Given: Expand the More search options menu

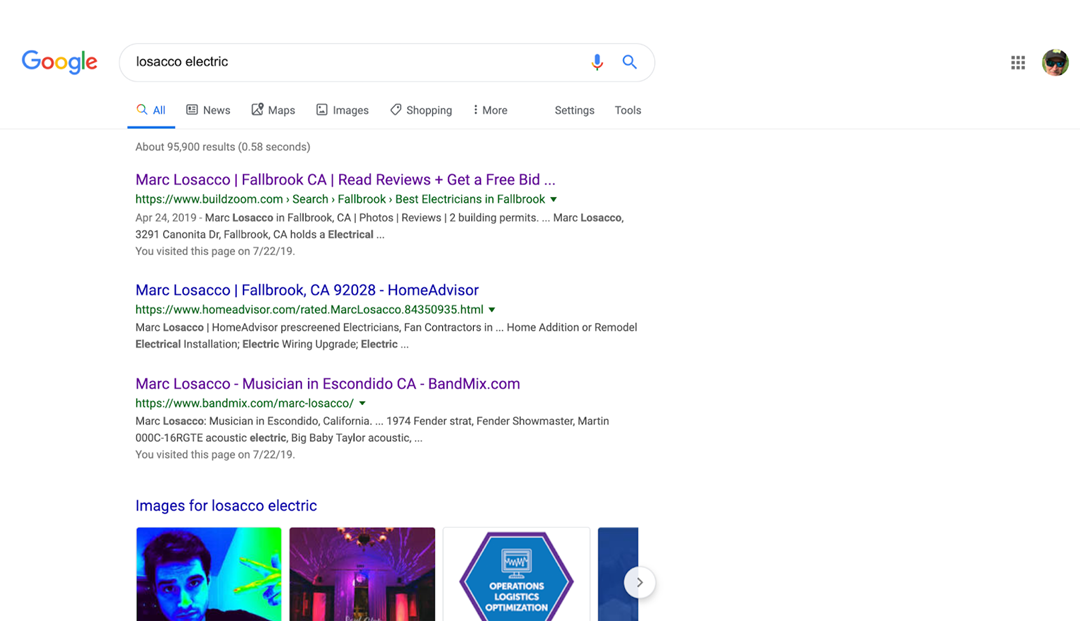Looking at the screenshot, I should 490,110.
